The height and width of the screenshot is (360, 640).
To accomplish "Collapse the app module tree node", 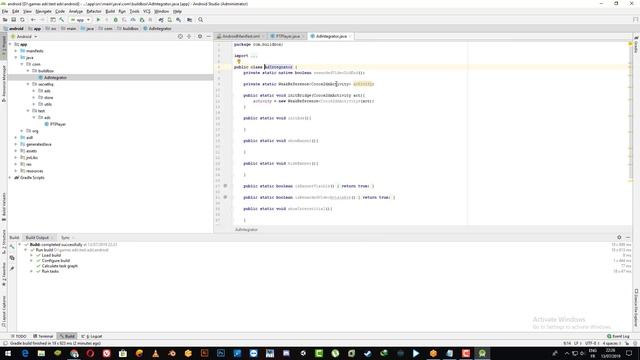I will click(10, 44).
